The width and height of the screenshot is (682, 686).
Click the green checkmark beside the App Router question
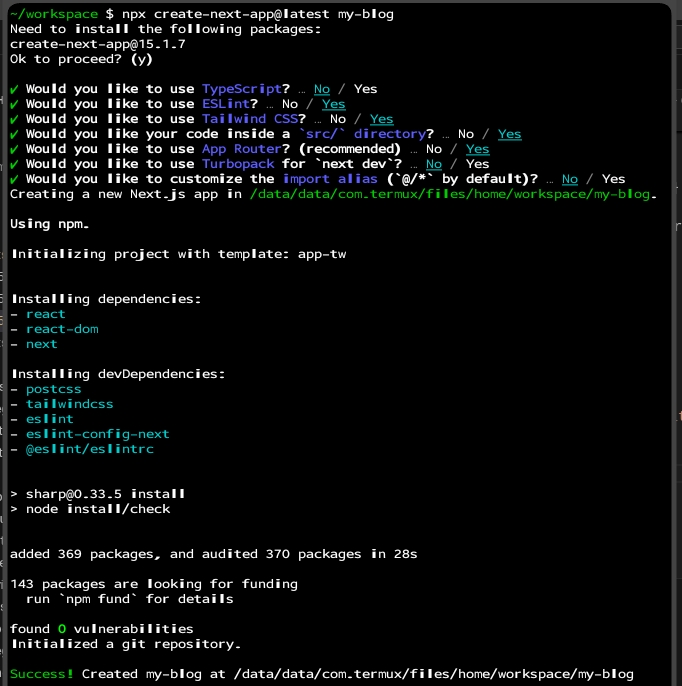[14, 149]
